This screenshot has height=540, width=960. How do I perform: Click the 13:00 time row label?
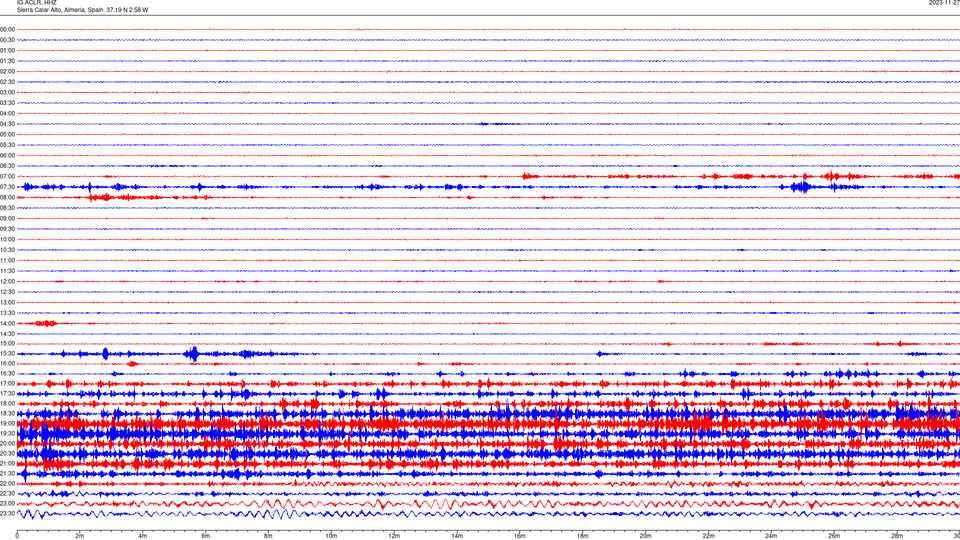pos(7,302)
